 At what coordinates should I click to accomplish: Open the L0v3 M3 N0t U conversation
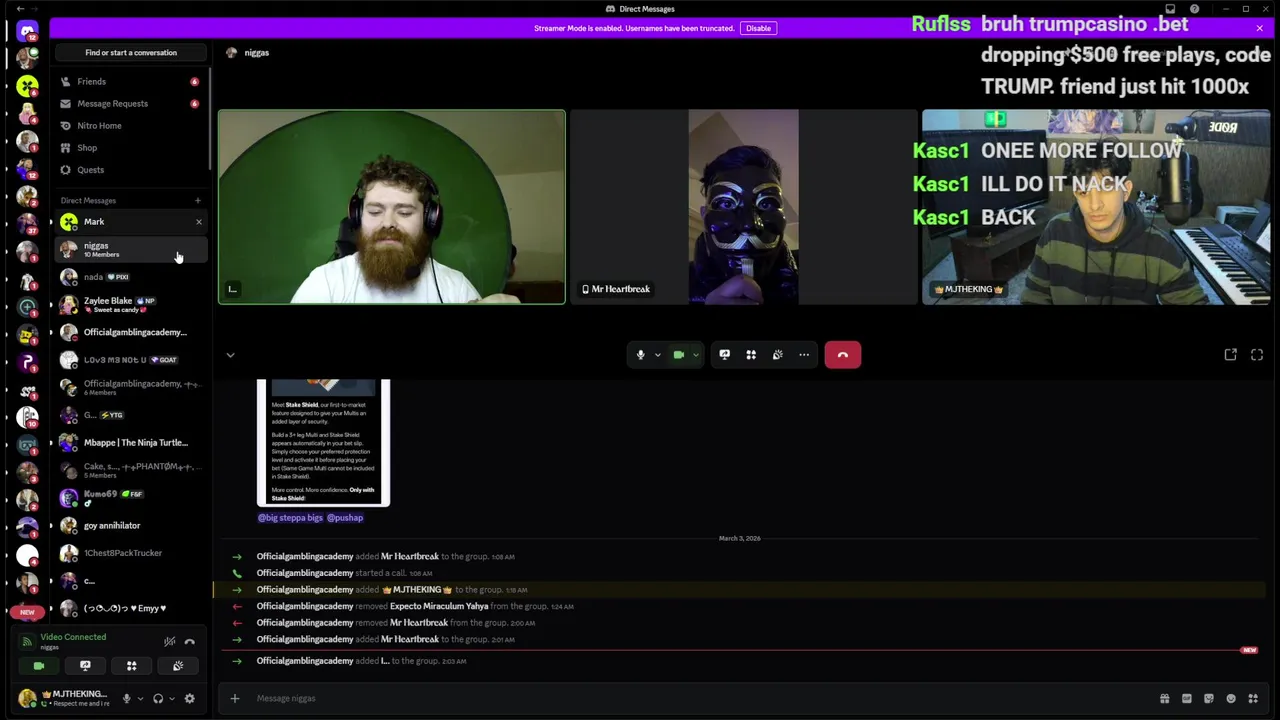(130, 359)
